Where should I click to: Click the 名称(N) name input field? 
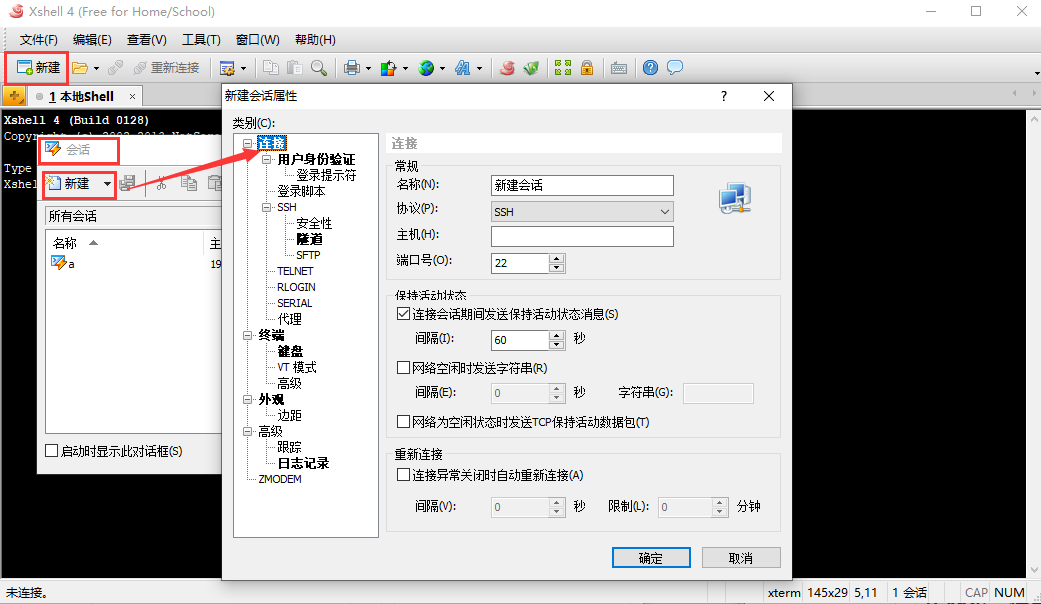pyautogui.click(x=582, y=185)
